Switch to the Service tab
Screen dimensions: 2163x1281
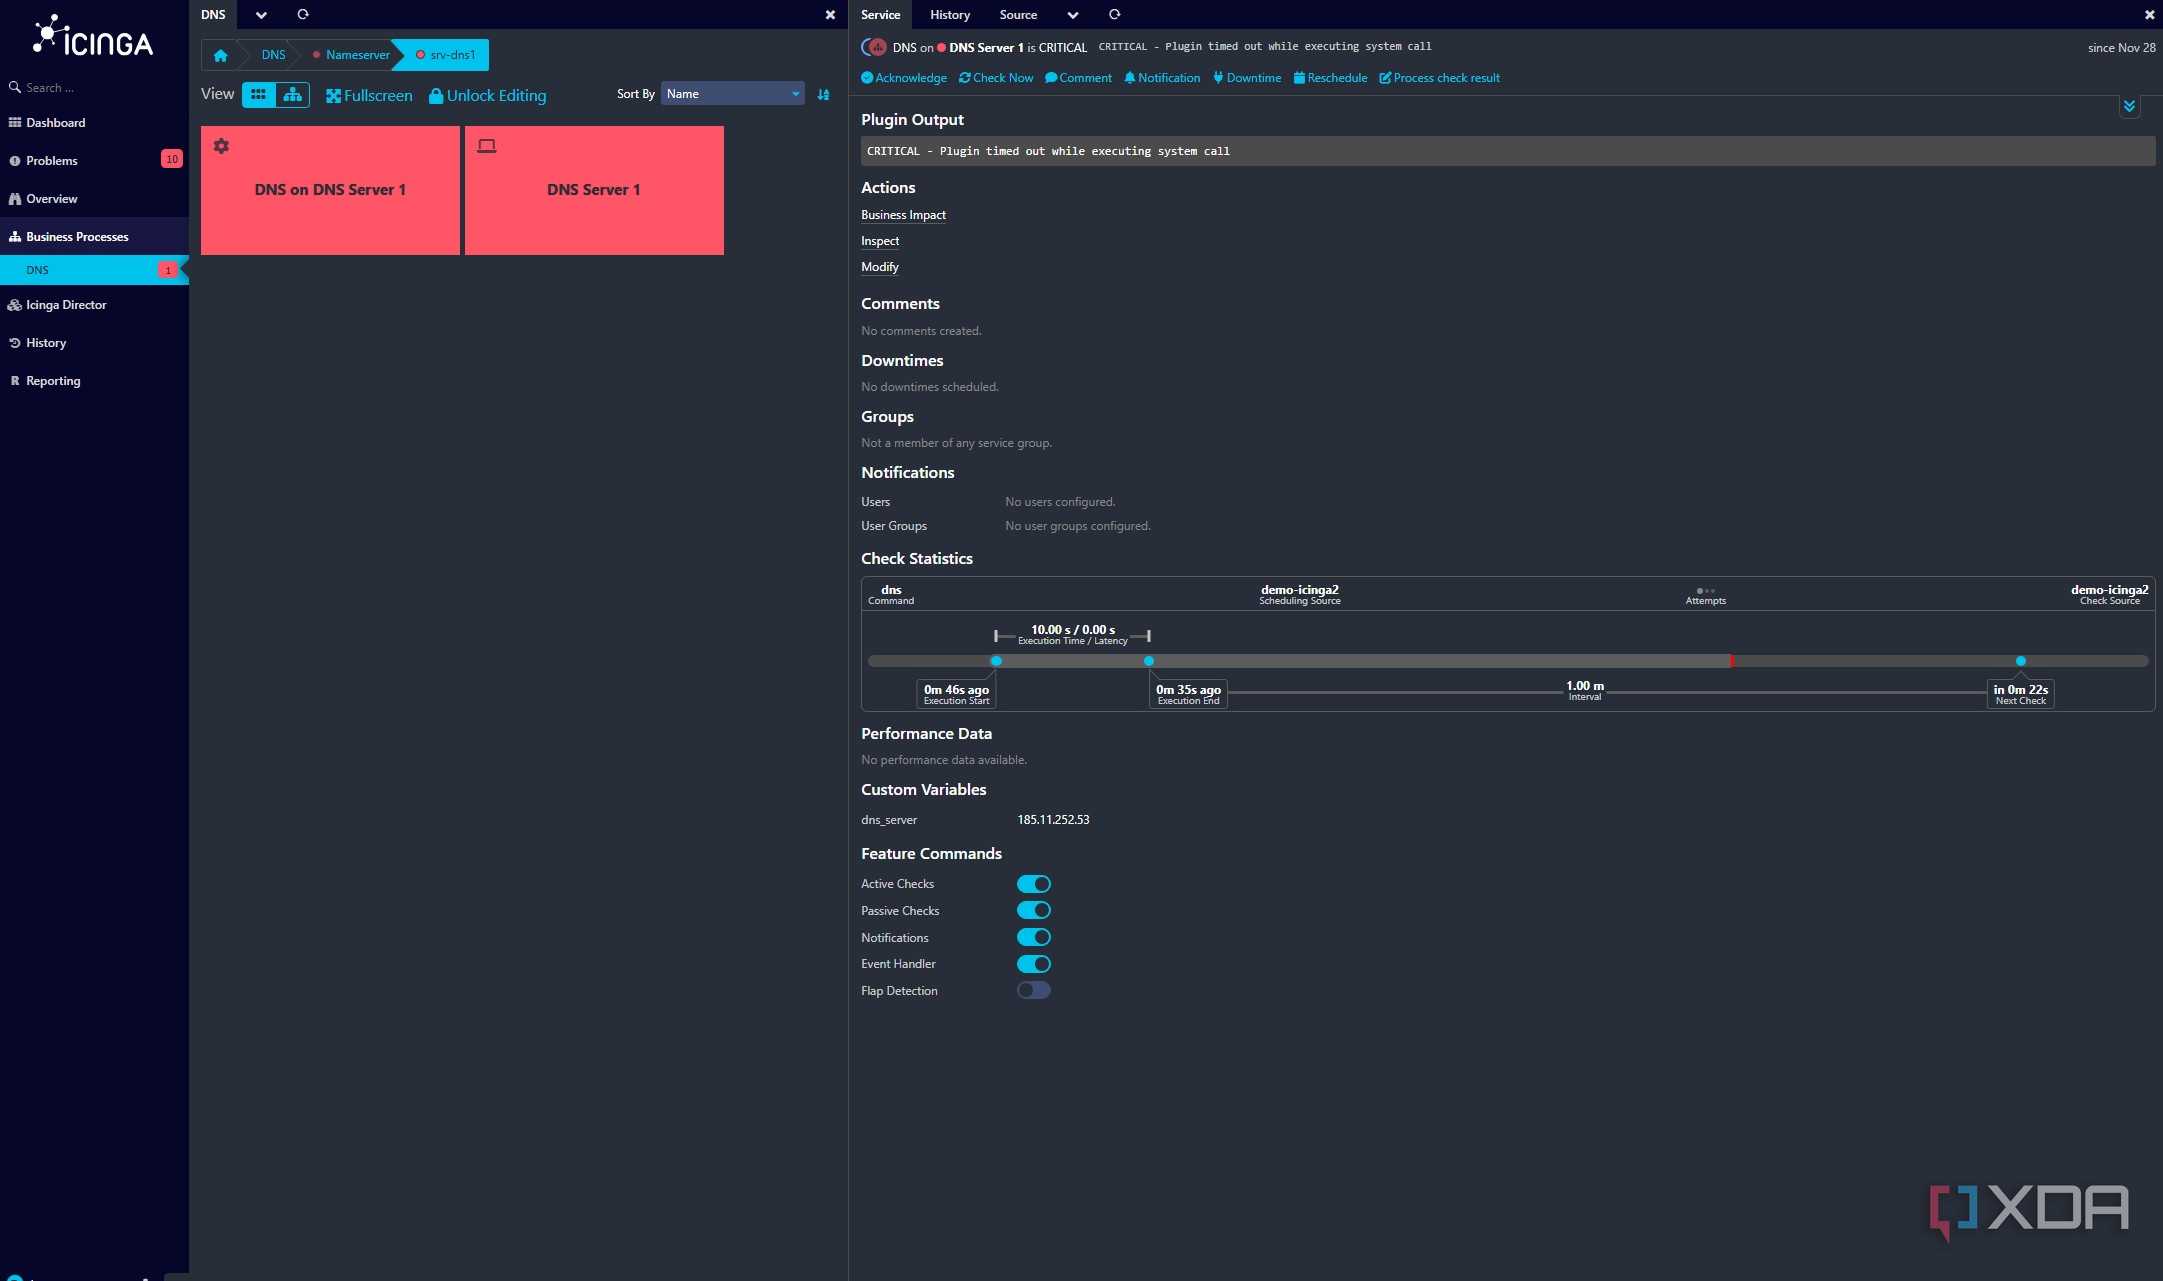point(880,15)
